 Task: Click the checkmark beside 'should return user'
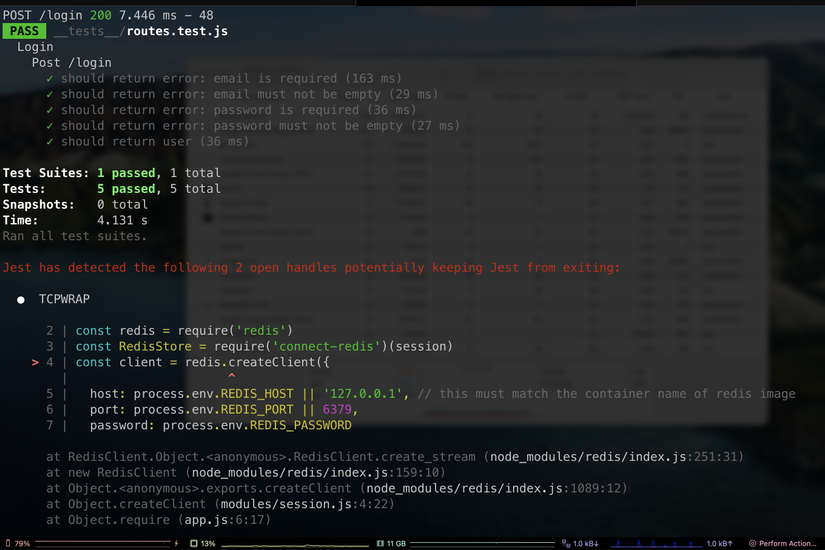point(49,142)
